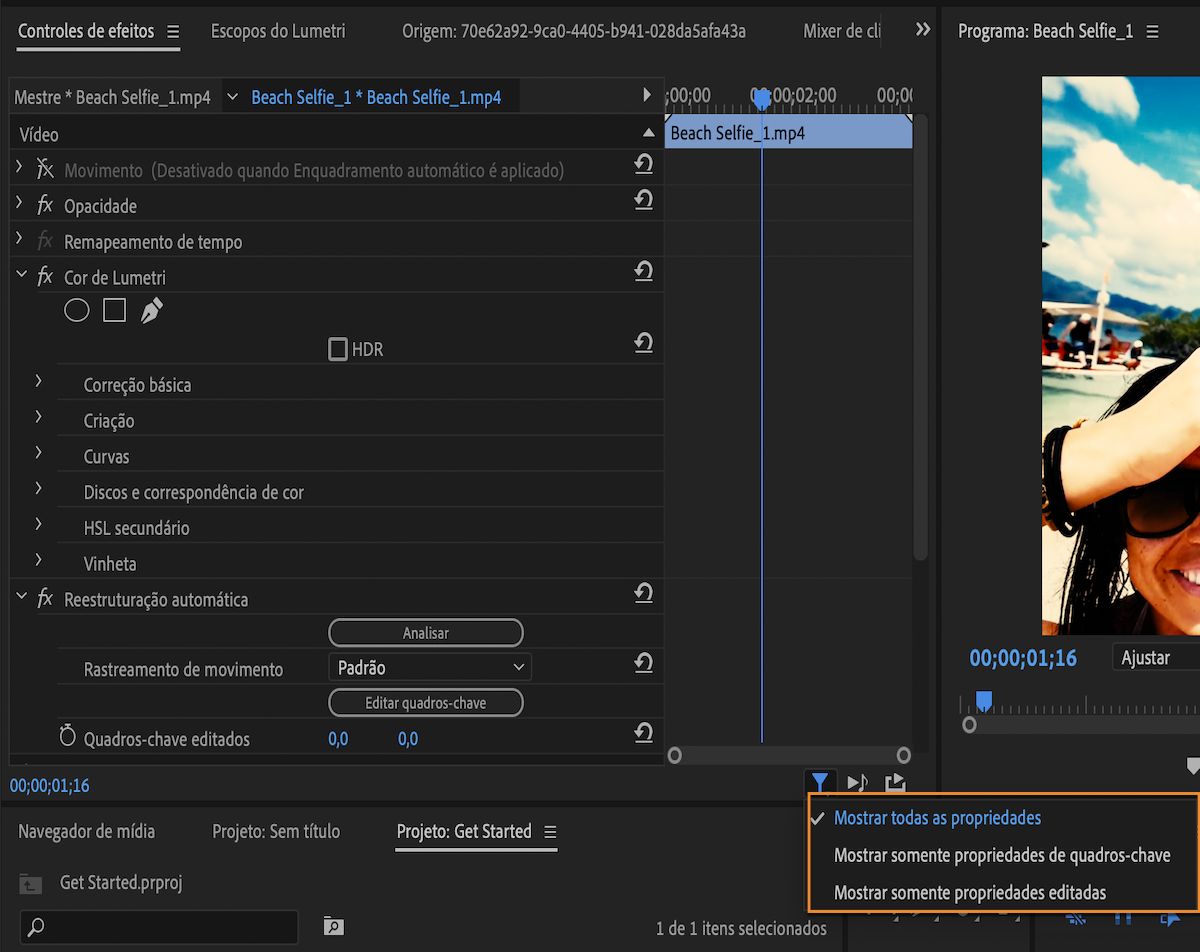The height and width of the screenshot is (952, 1200).
Task: Select the ellipse mask tool under Cor de Lumetri
Action: click(x=77, y=311)
